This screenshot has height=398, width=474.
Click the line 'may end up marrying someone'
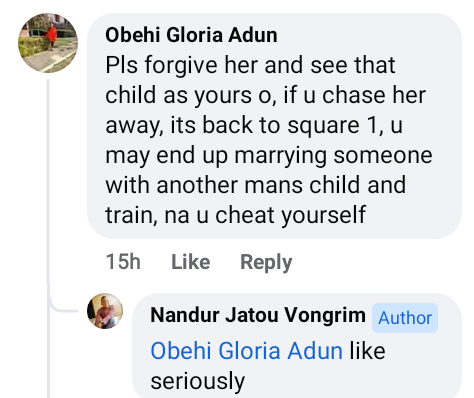coord(269,155)
